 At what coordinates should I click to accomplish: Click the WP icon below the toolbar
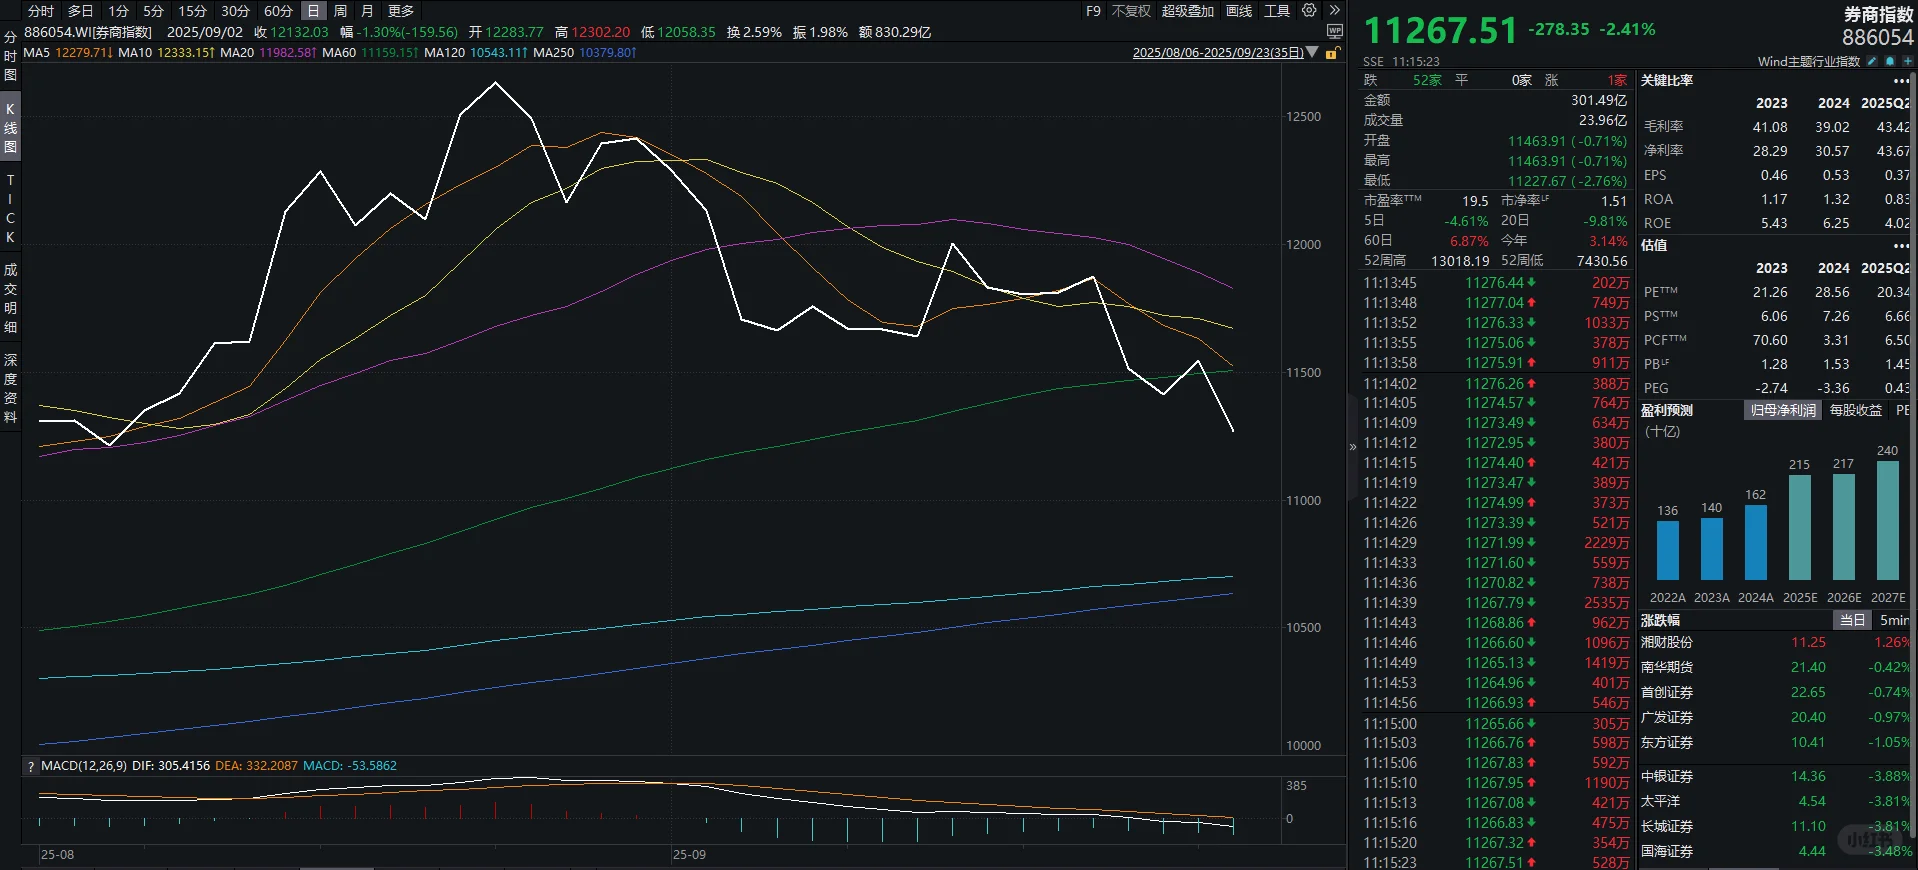pyautogui.click(x=1334, y=32)
